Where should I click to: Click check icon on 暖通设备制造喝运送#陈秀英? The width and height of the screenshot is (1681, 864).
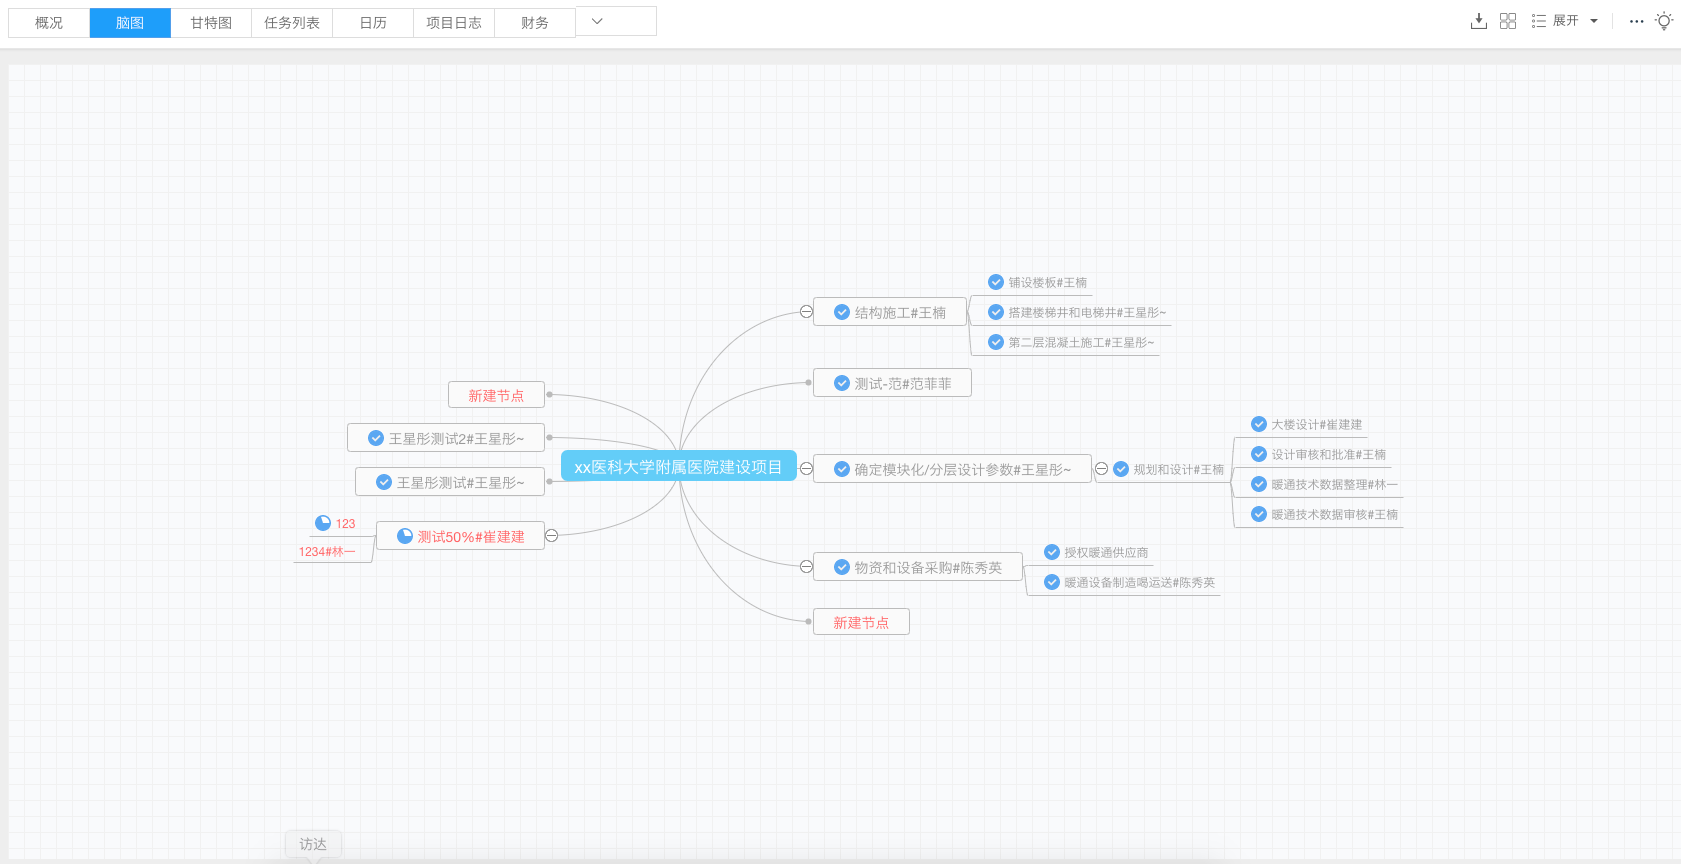[1052, 582]
